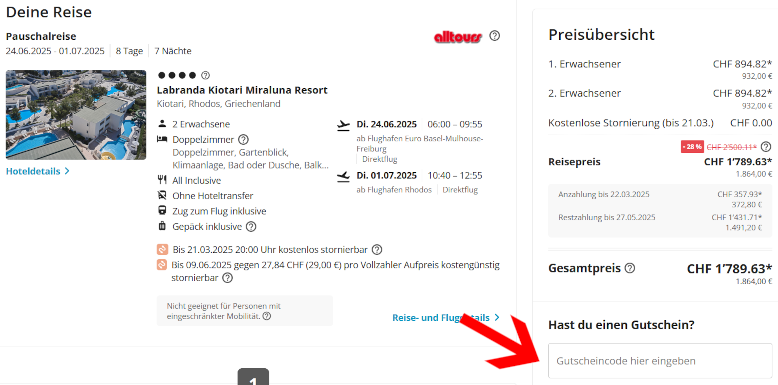The width and height of the screenshot is (778, 385).
Task: Open help icon for free cancellation until 21.03.2025
Action: (377, 249)
